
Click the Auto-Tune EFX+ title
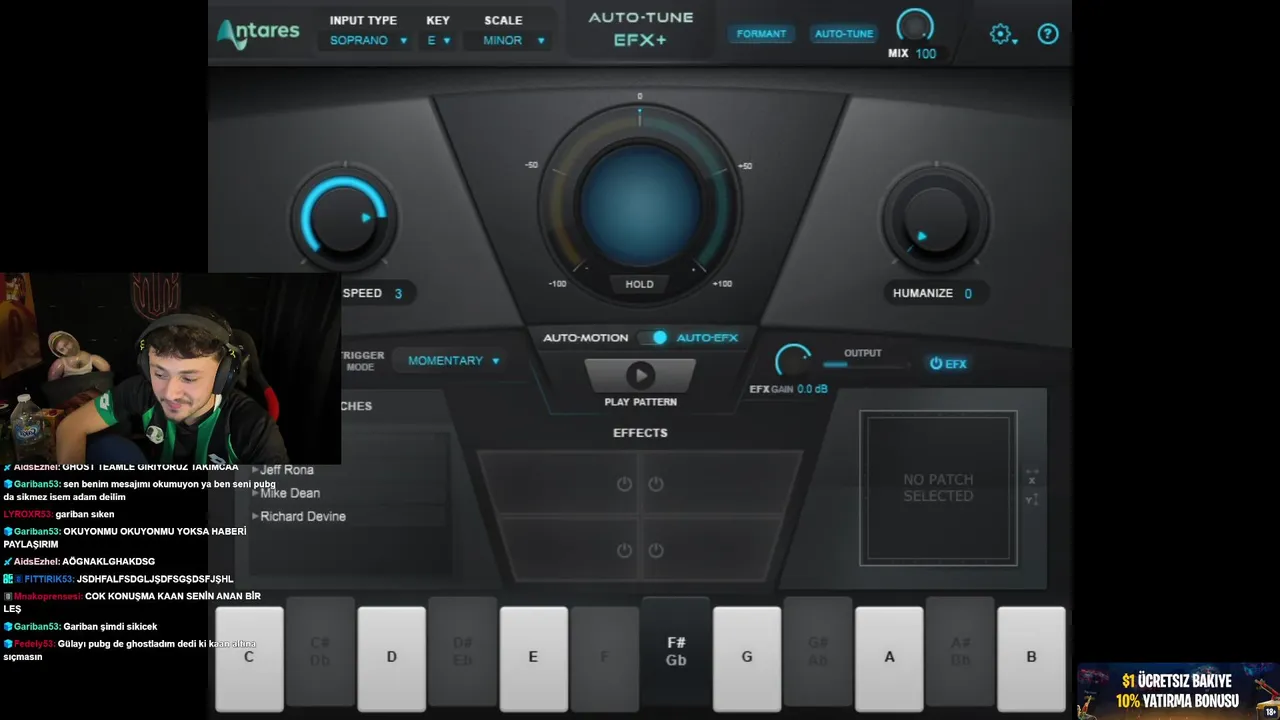(640, 29)
